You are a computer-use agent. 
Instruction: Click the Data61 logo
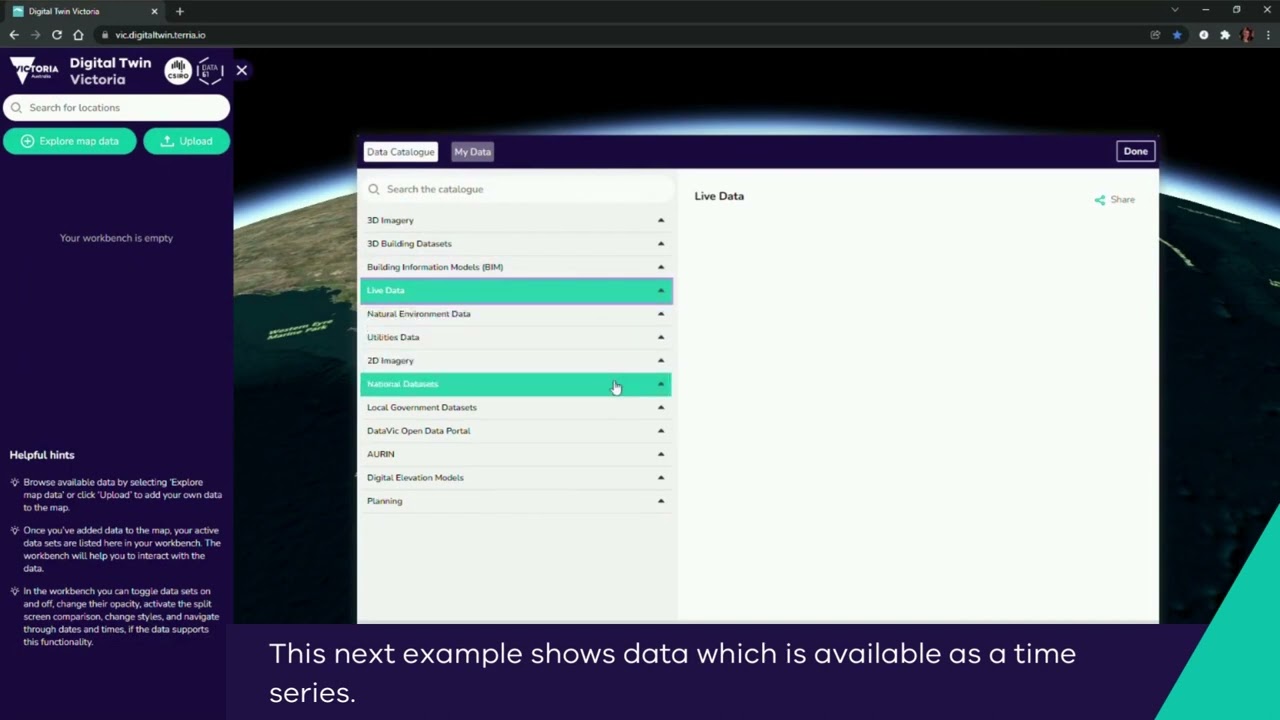coord(210,71)
